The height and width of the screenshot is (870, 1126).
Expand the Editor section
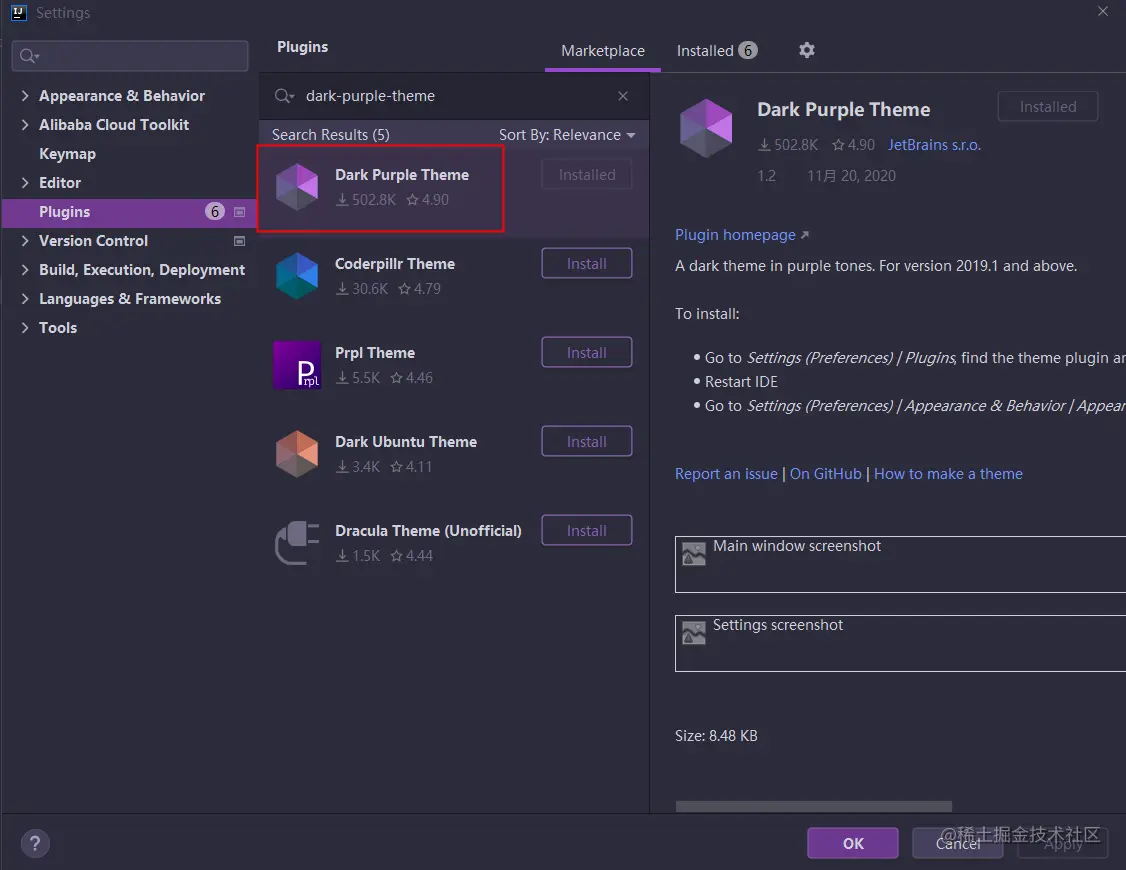[x=25, y=182]
